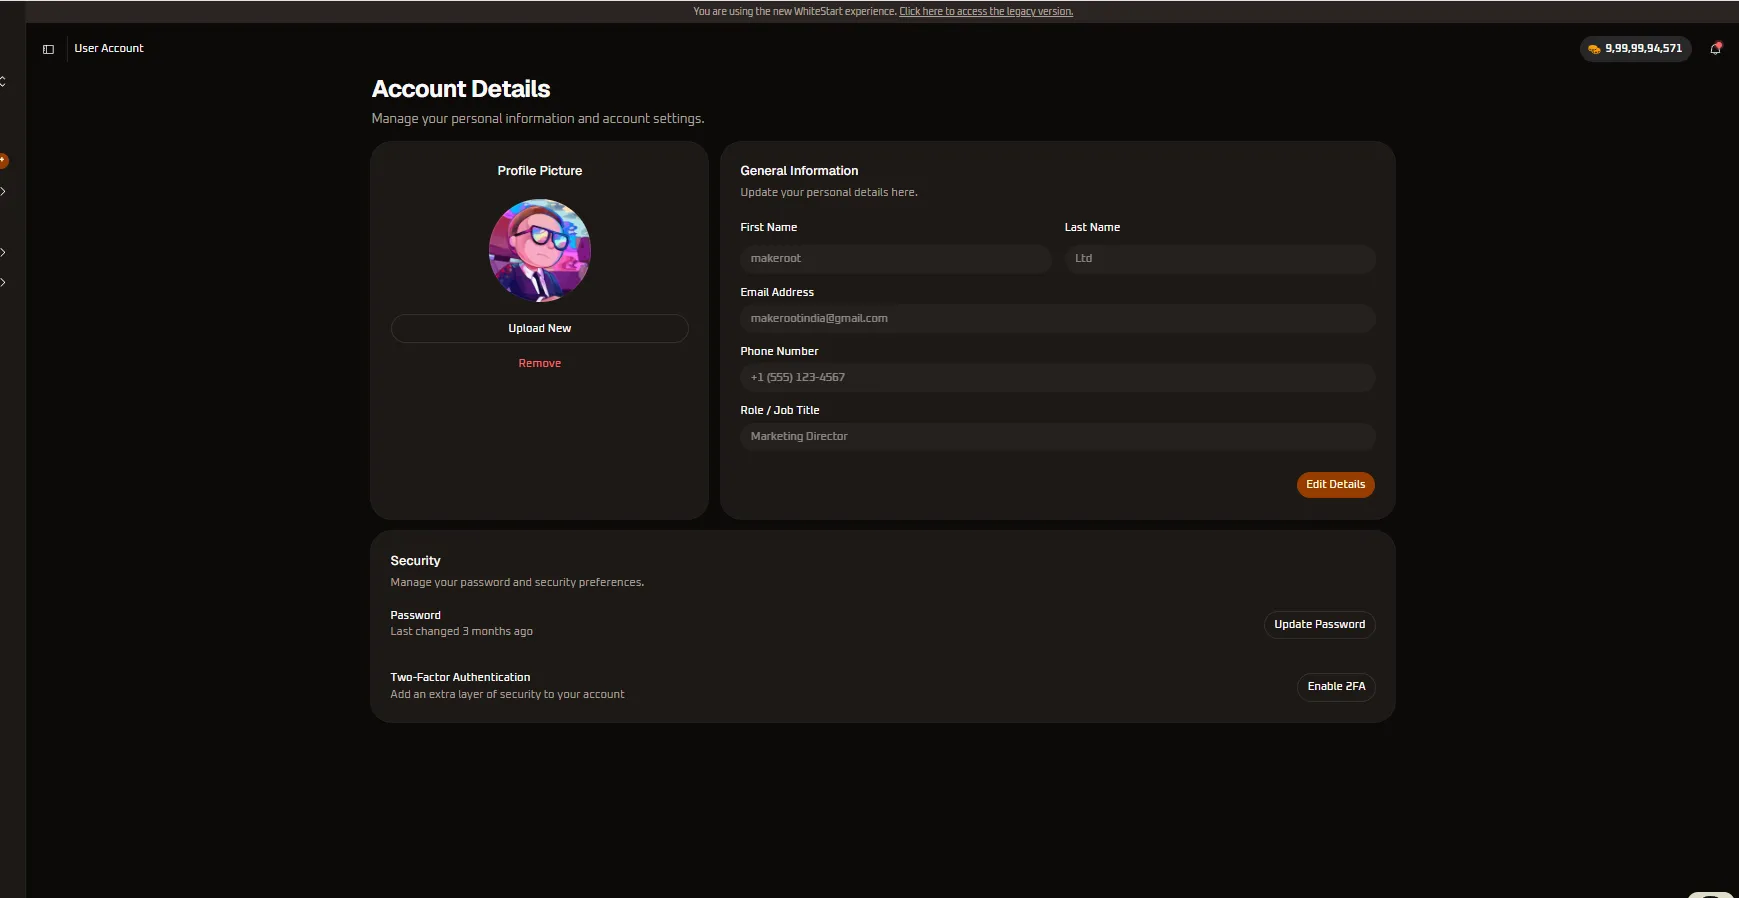Click the orange plus button in the sidebar
The height and width of the screenshot is (898, 1739).
3,160
